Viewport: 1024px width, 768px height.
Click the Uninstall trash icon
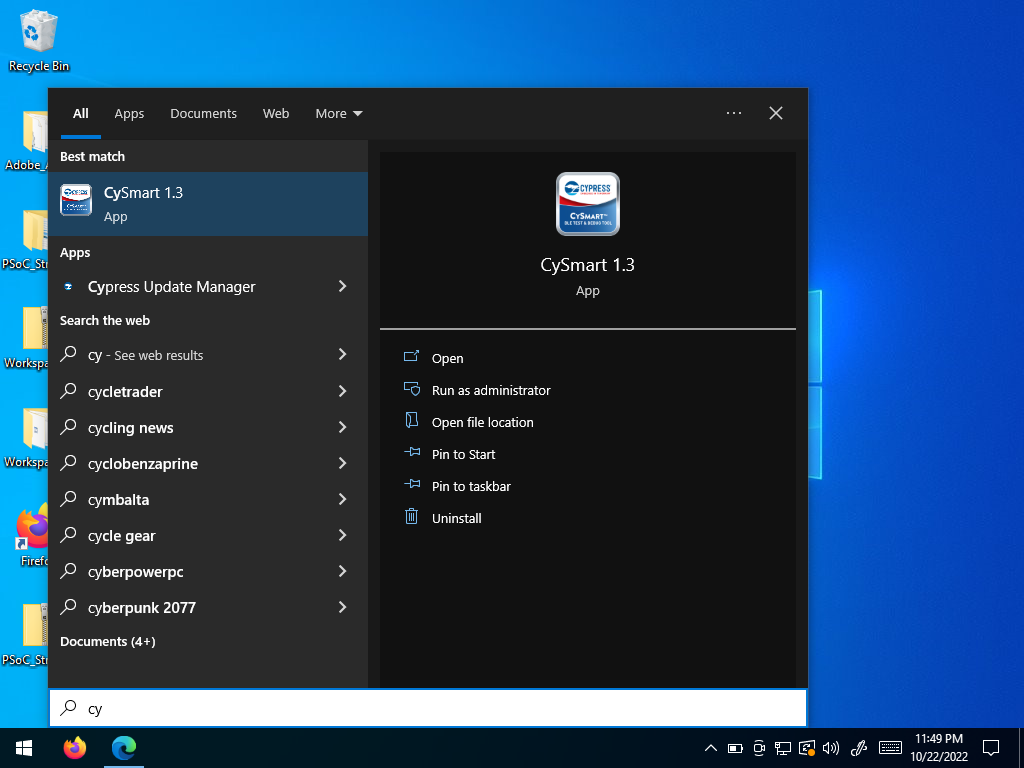click(411, 517)
